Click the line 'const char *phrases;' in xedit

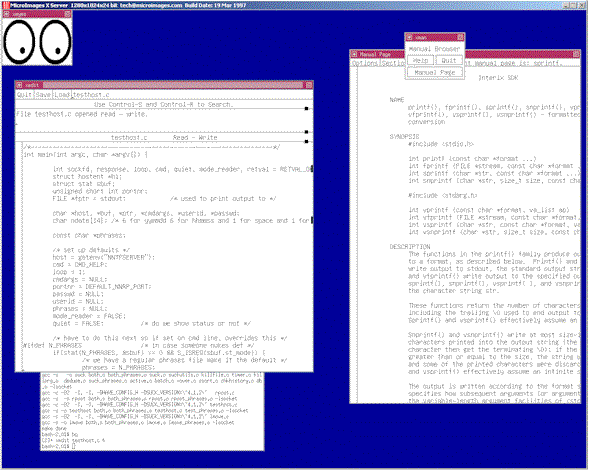(89, 236)
